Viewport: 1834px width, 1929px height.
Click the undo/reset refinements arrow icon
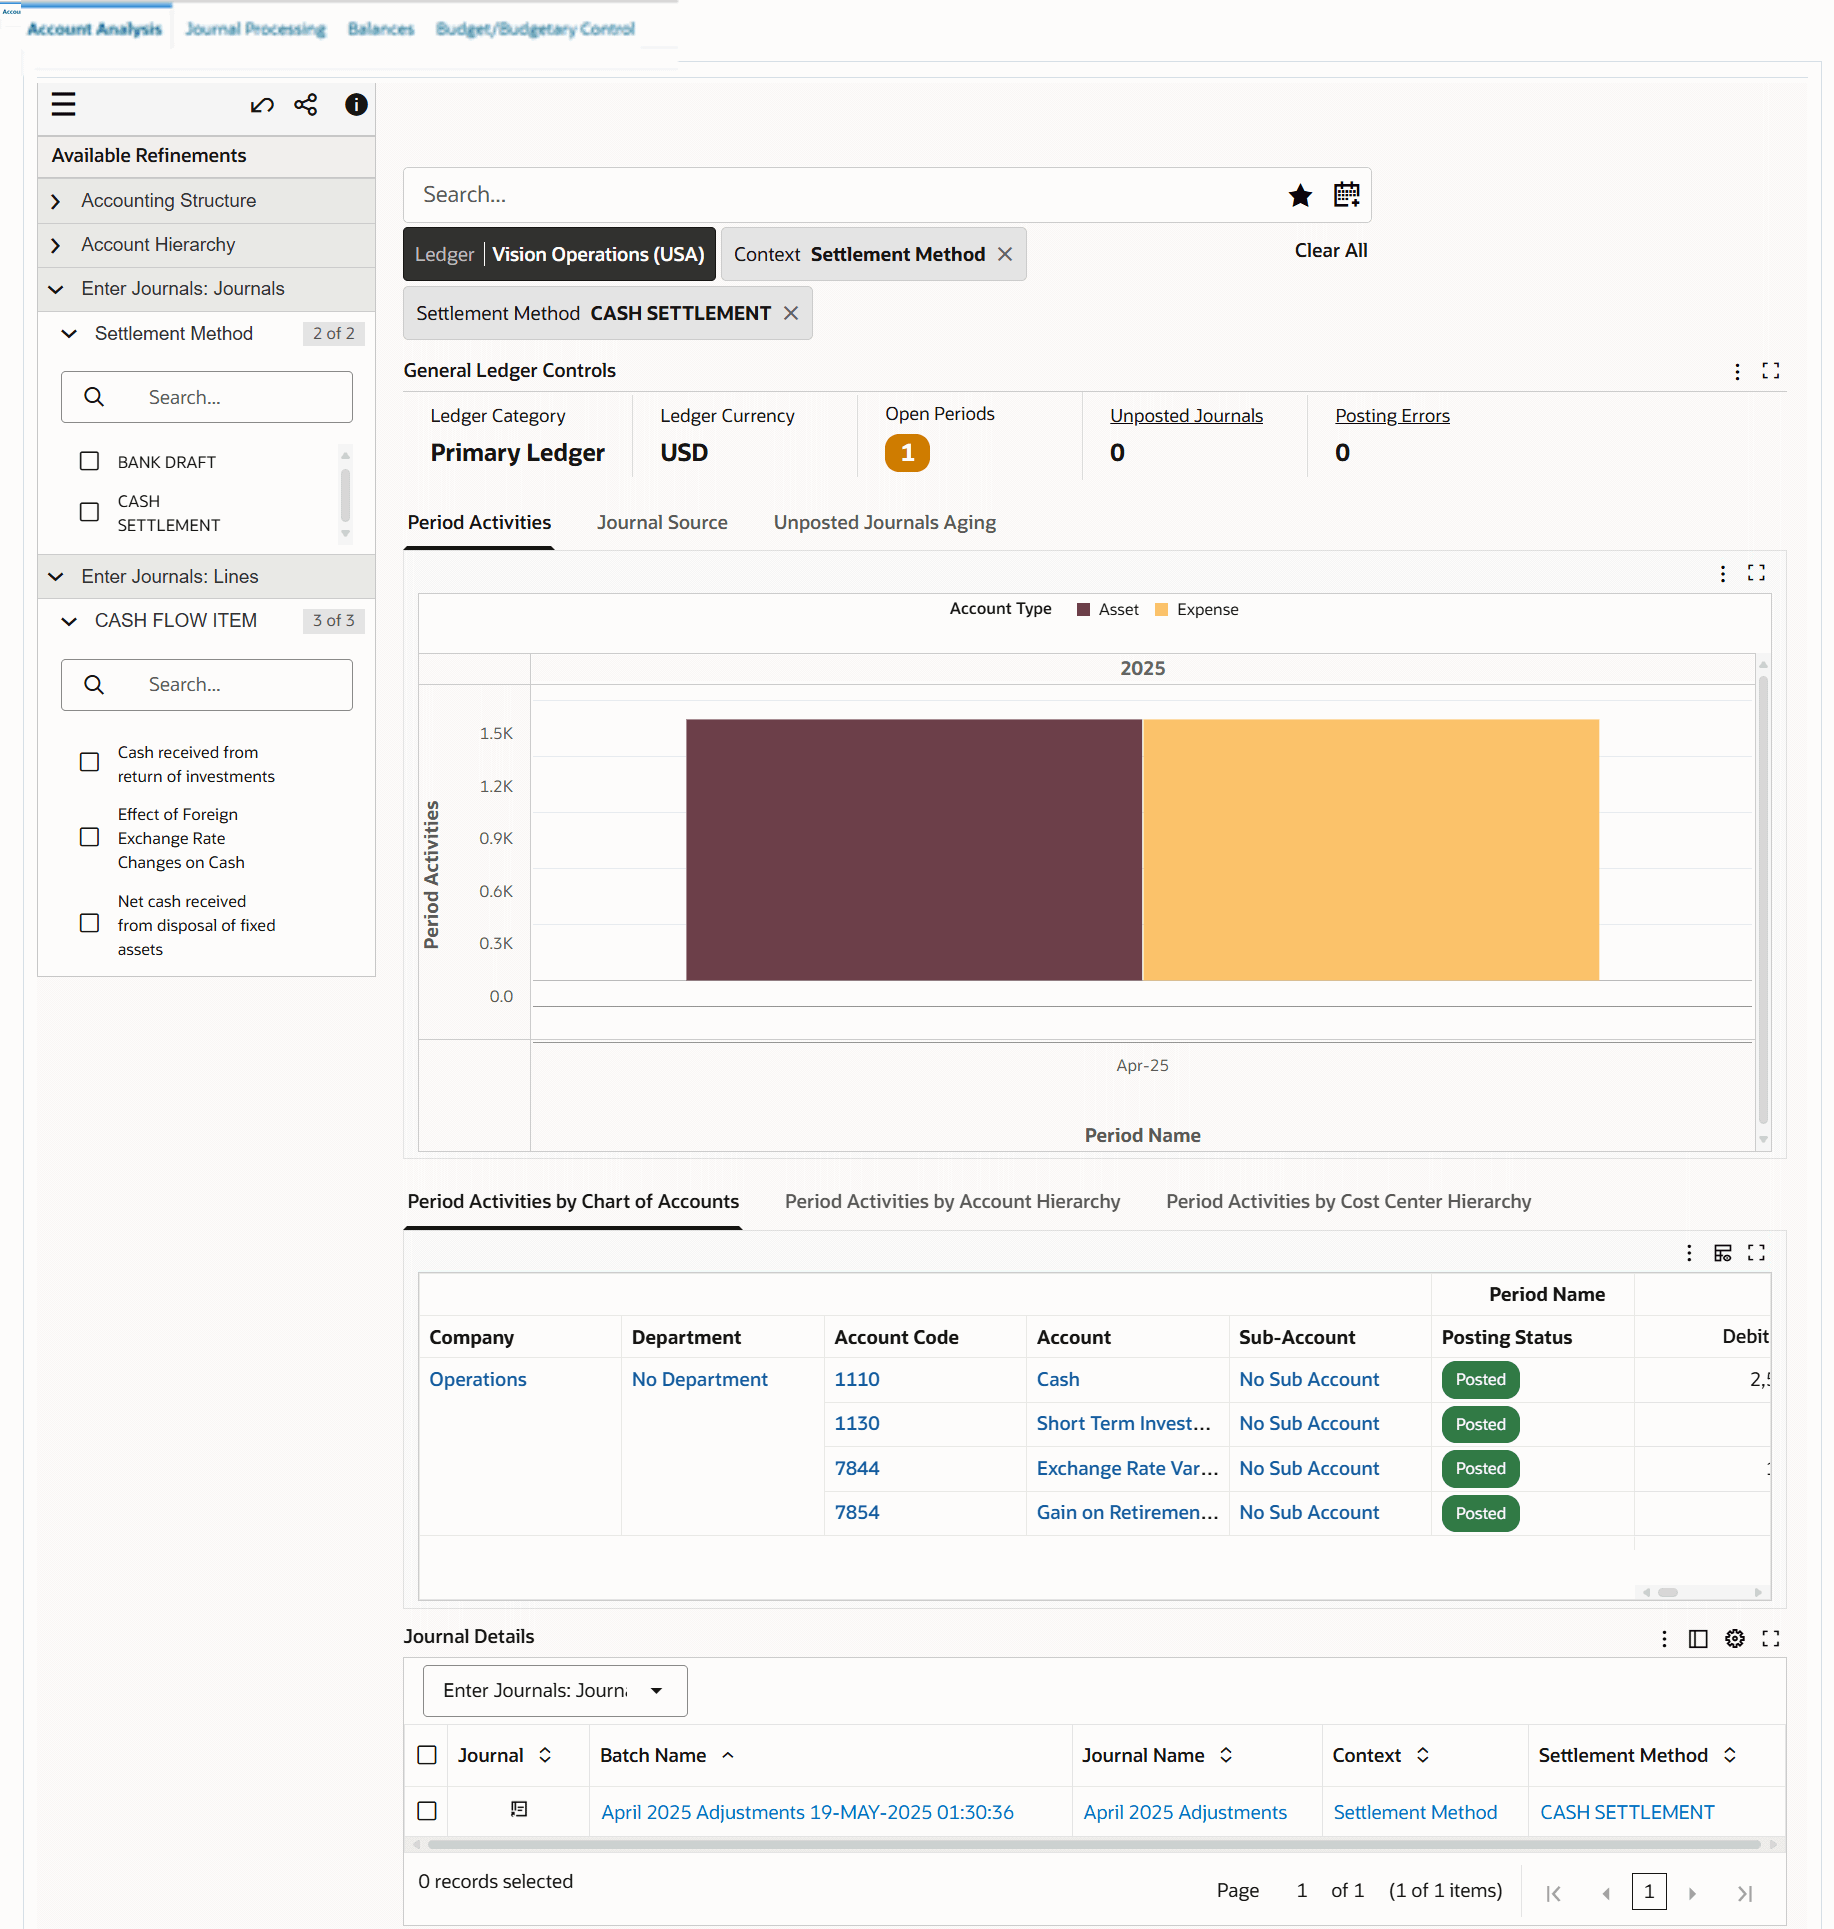pyautogui.click(x=262, y=105)
